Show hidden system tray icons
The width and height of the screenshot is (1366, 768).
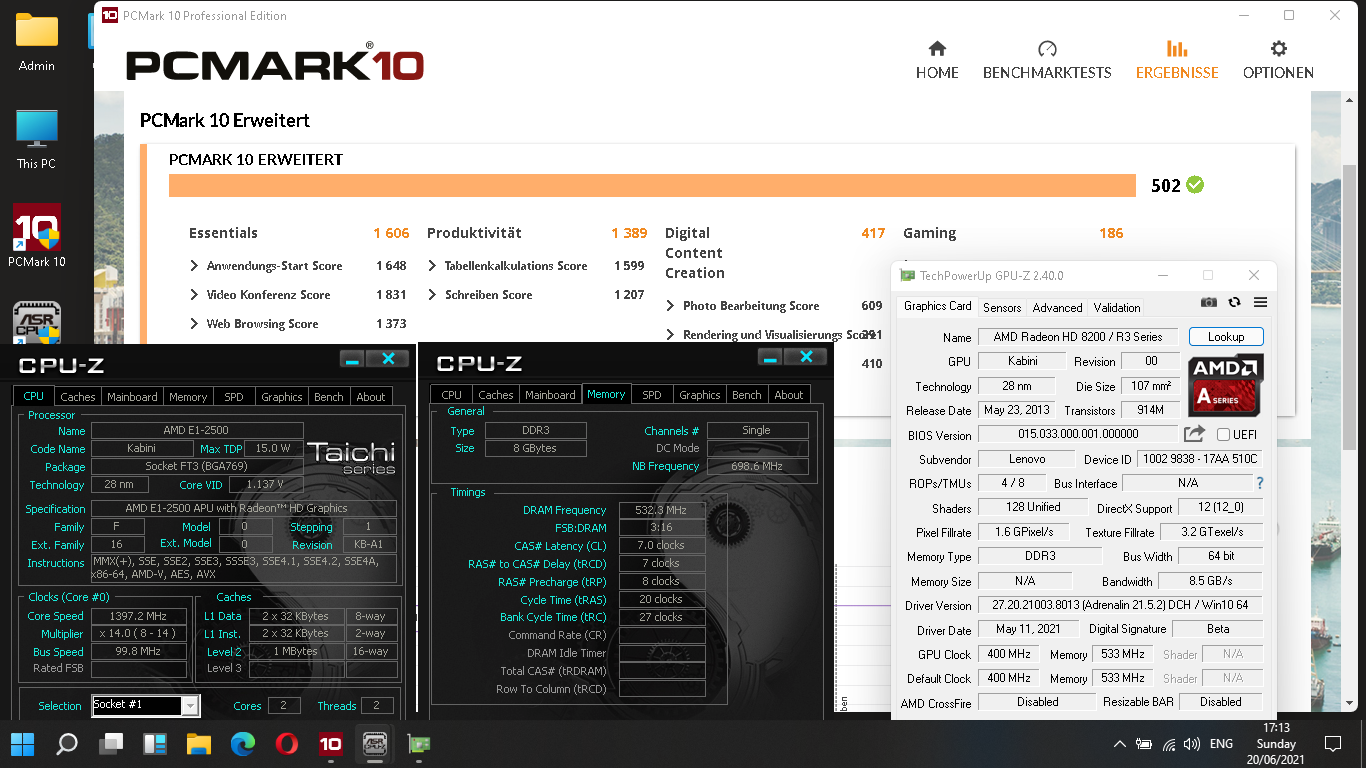click(1120, 744)
